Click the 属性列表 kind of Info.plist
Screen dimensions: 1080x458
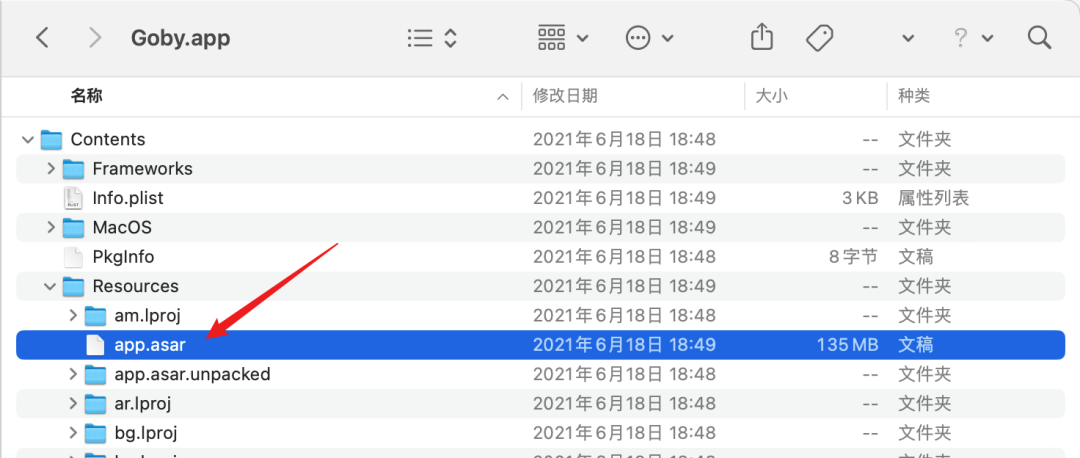click(x=933, y=198)
